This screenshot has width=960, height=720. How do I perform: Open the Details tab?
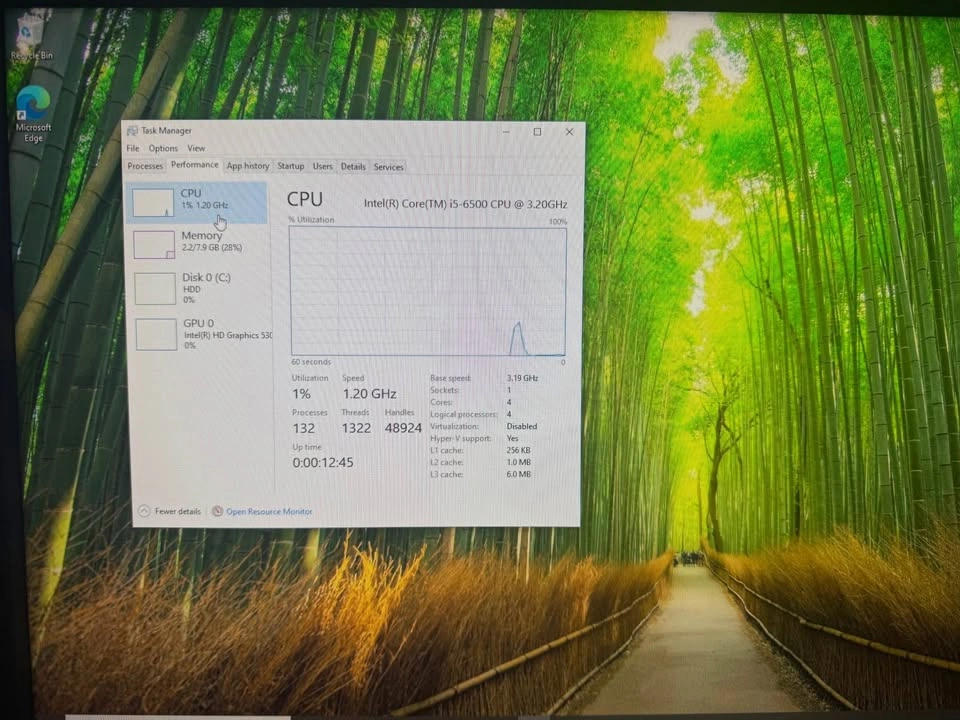point(353,166)
